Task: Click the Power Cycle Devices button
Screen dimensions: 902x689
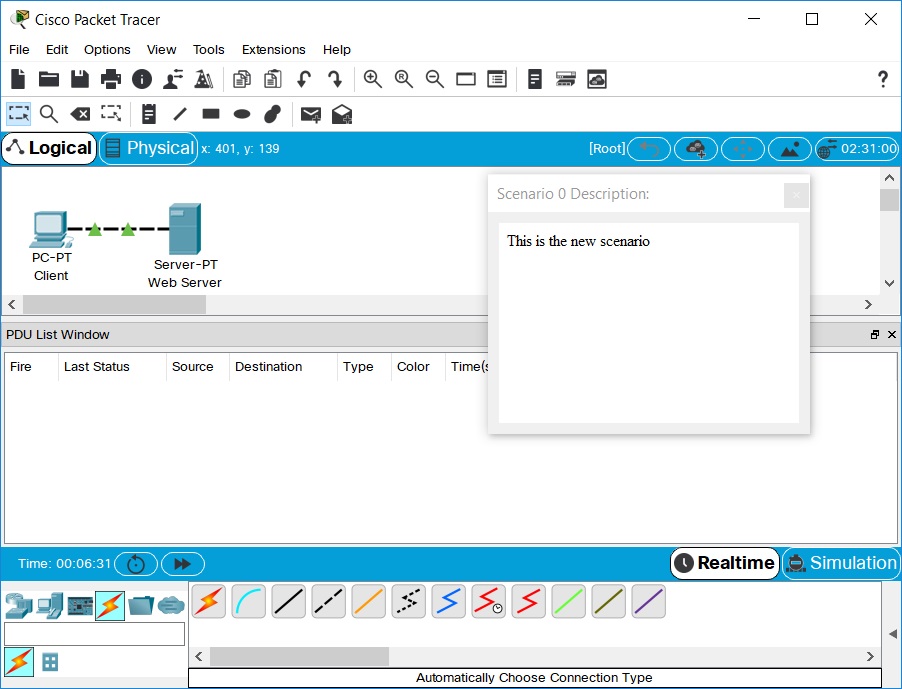Action: (136, 564)
